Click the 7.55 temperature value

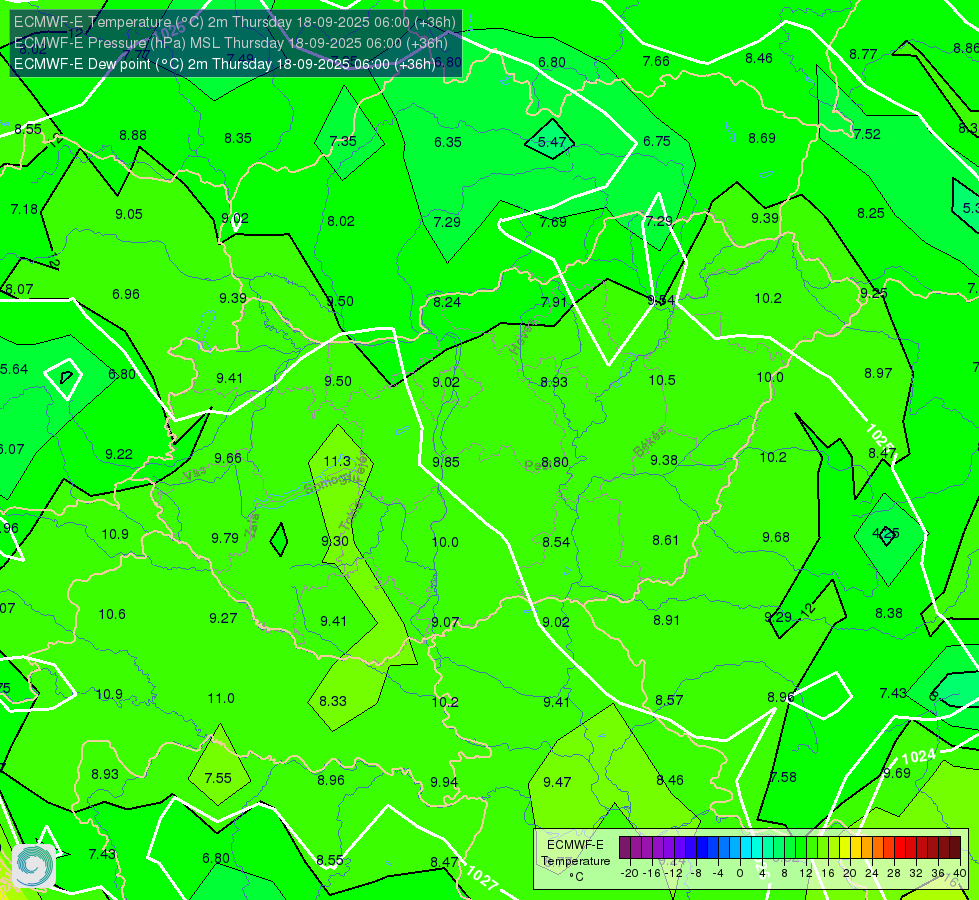coord(218,778)
